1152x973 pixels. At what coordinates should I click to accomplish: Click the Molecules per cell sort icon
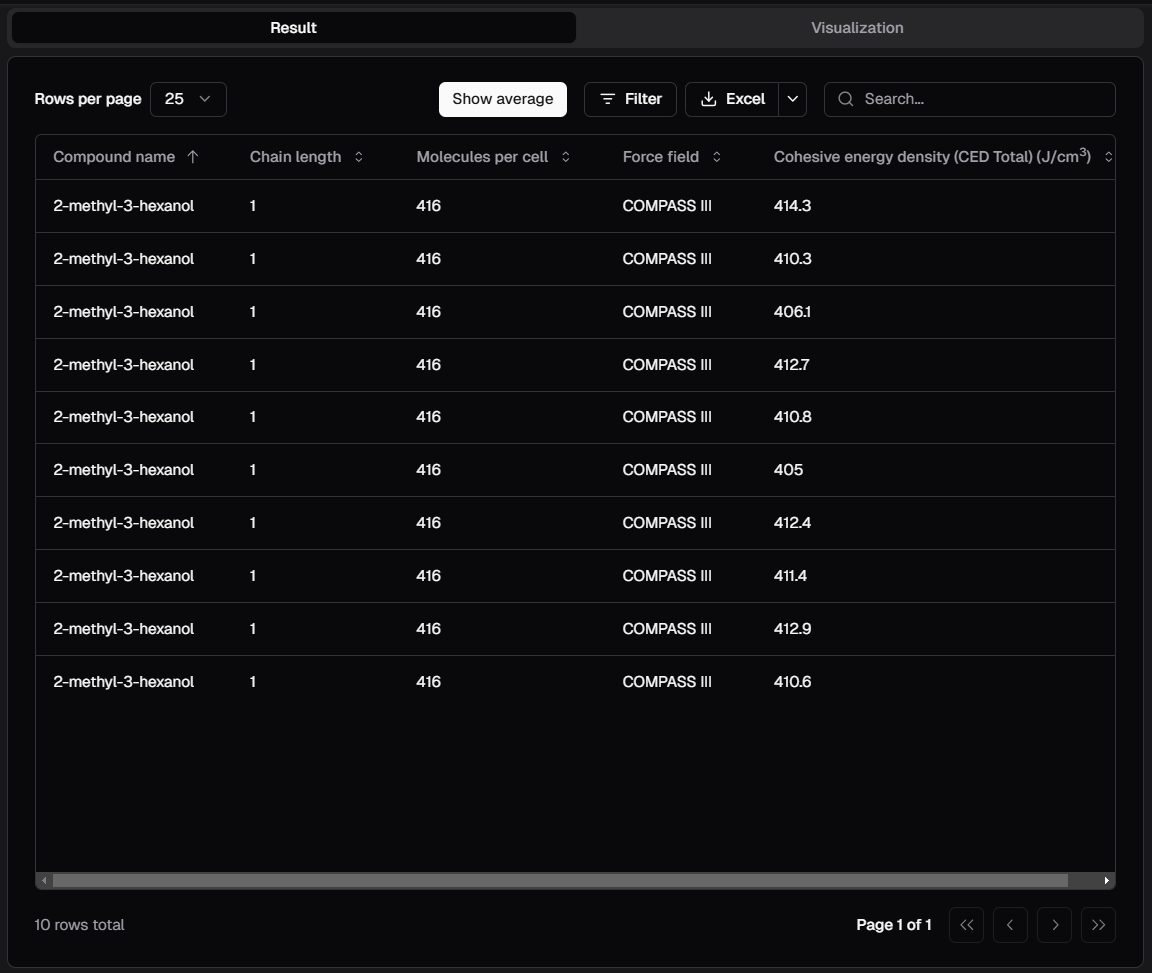tap(566, 157)
